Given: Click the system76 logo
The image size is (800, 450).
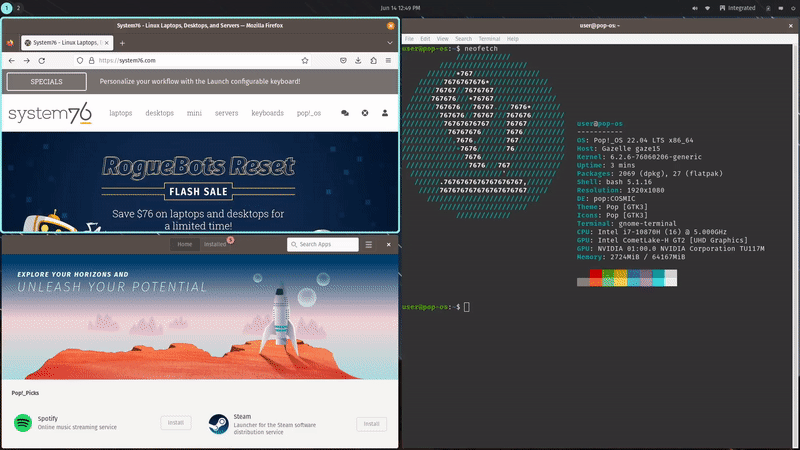Looking at the screenshot, I should [x=50, y=113].
